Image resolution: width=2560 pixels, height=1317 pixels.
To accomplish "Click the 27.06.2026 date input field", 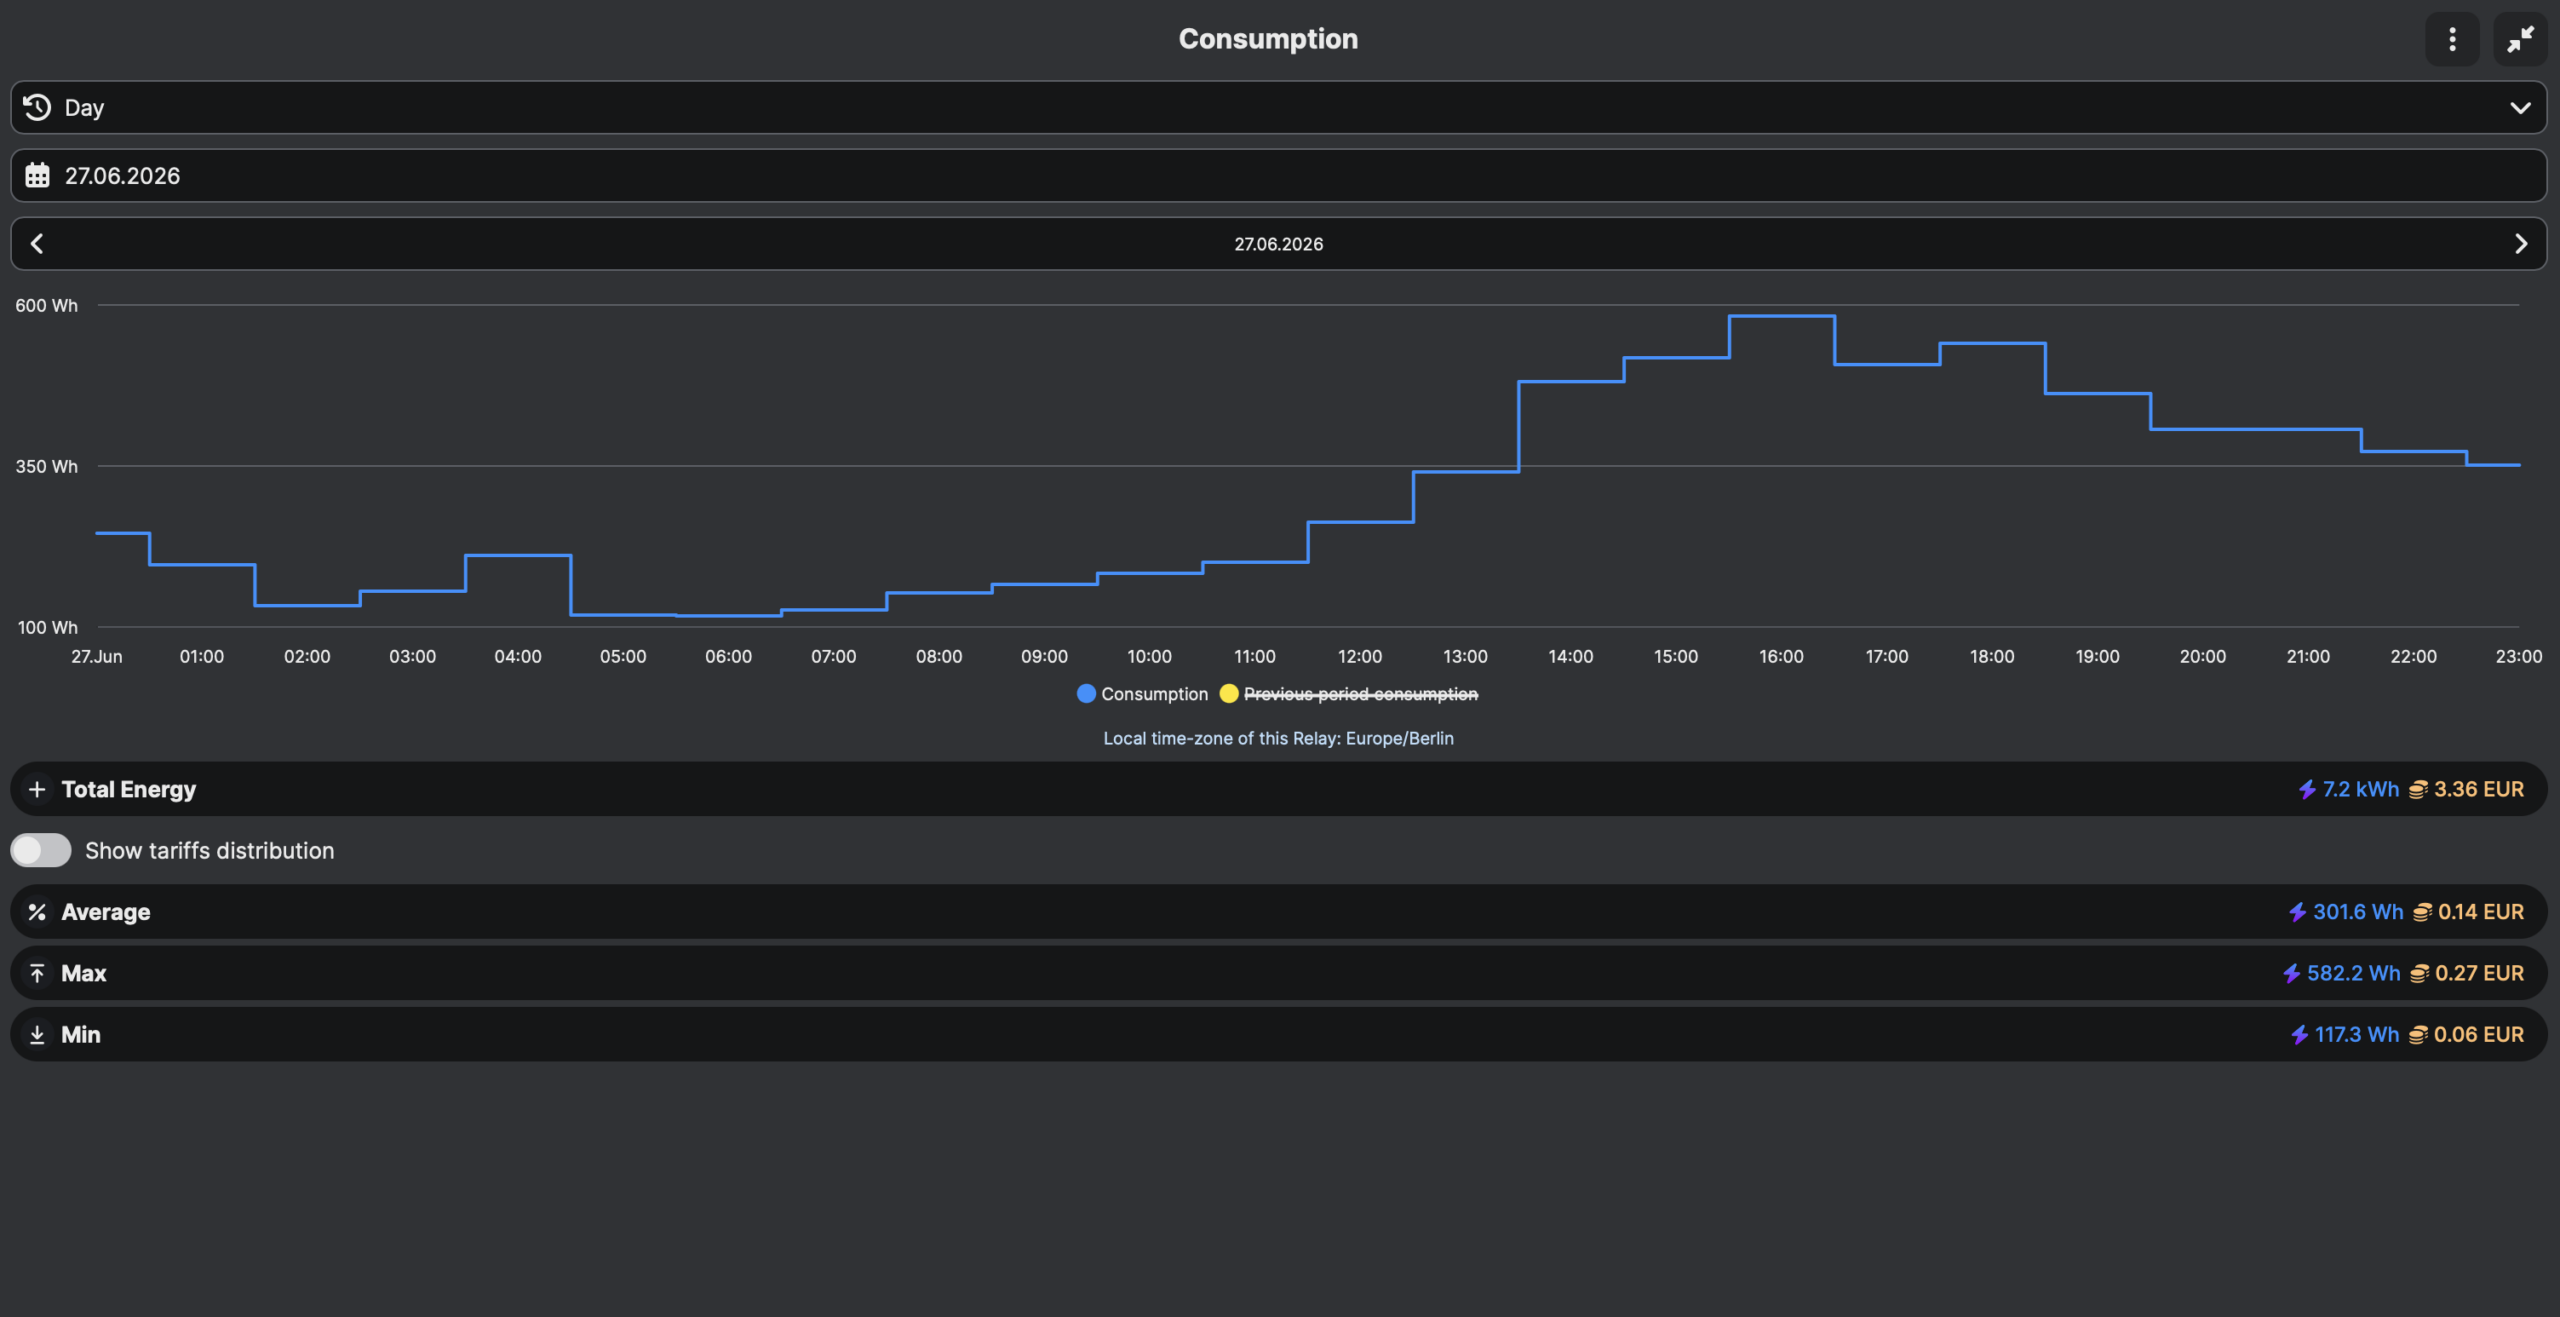I will 1279,175.
